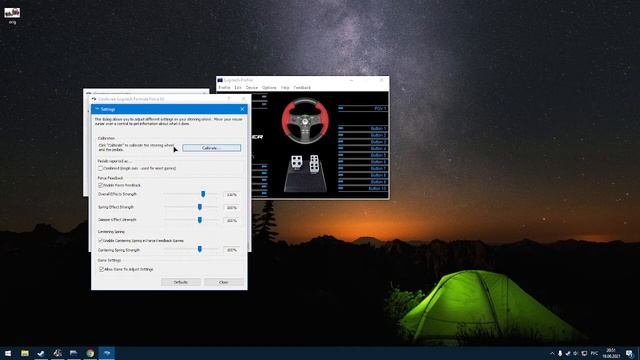Click the help question mark in Formula Force dialog
The width and height of the screenshot is (640, 360).
point(229,99)
